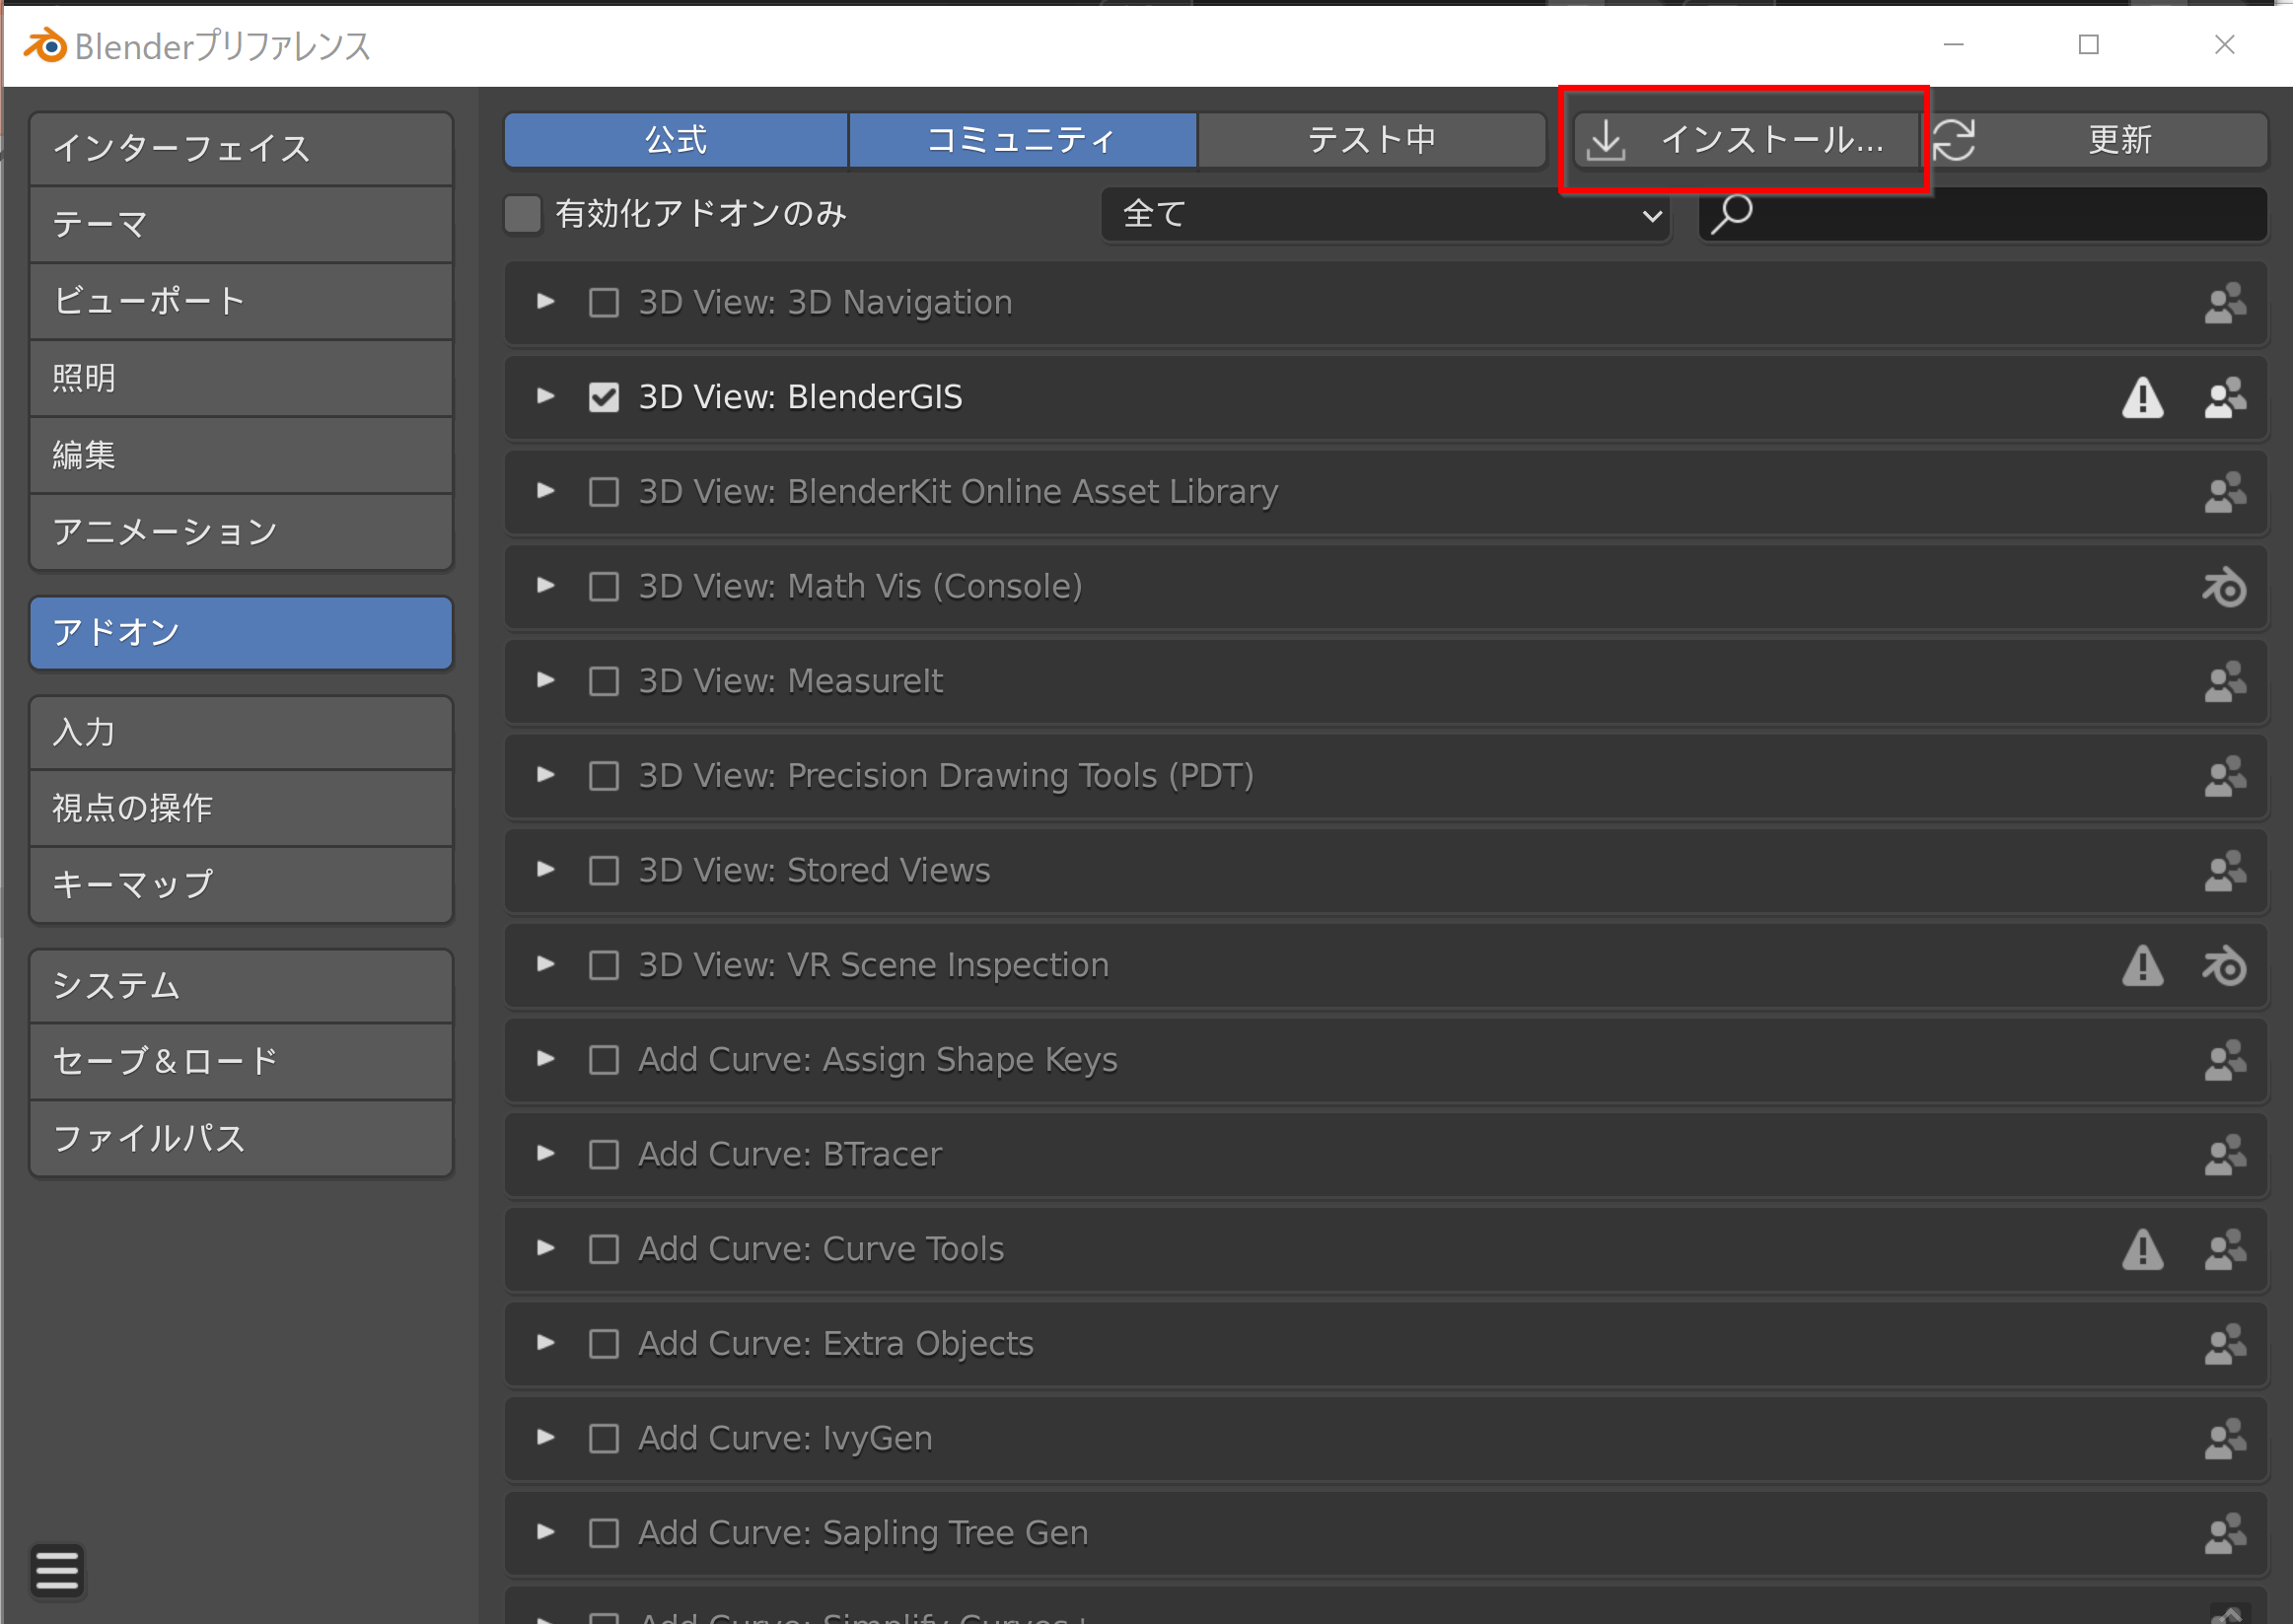Click community icon on BlenderKit Online Asset Library

click(x=2225, y=492)
